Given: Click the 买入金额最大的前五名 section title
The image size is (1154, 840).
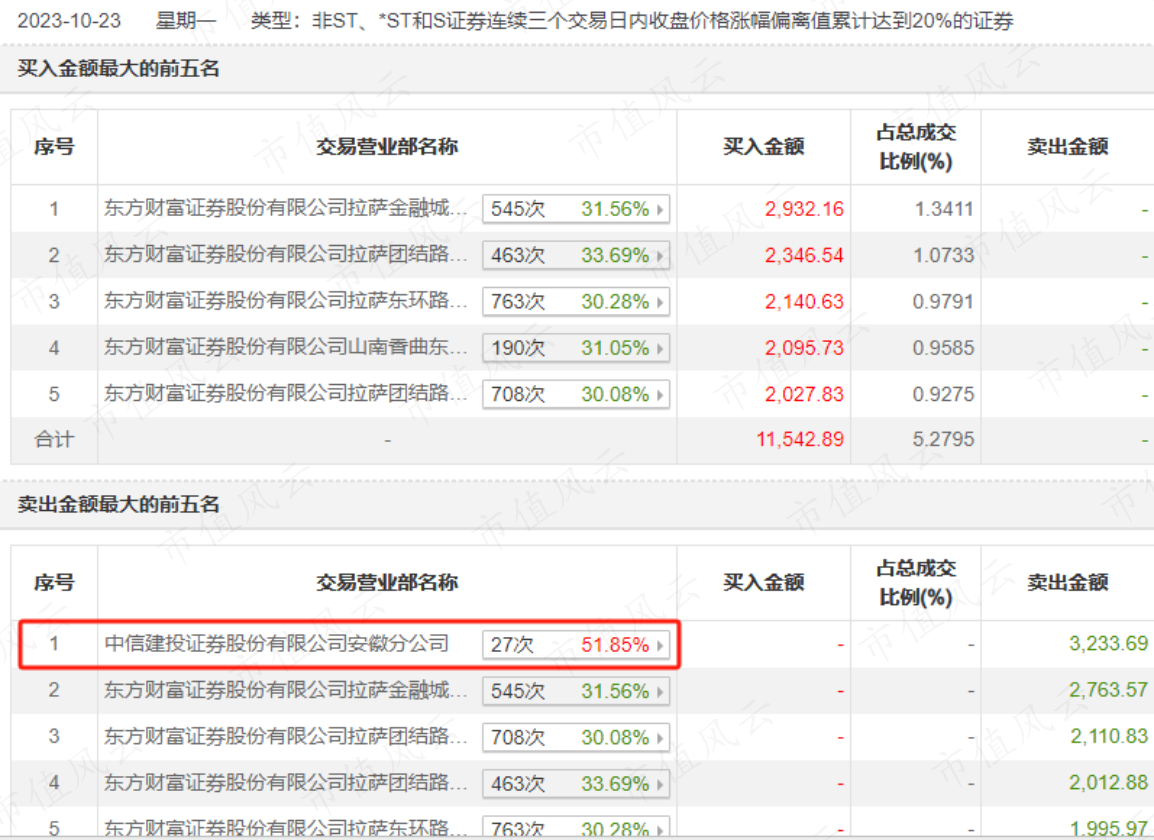Looking at the screenshot, I should (x=118, y=68).
